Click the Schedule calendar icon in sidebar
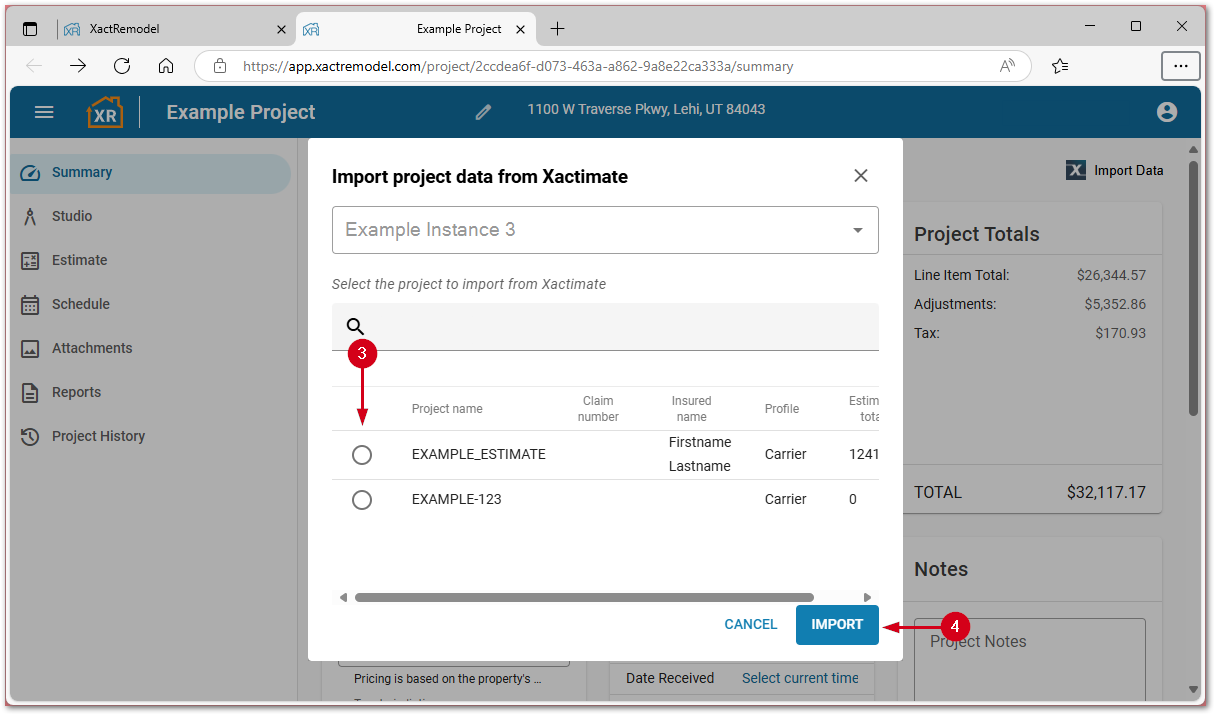The height and width of the screenshot is (715, 1215). pyautogui.click(x=30, y=304)
